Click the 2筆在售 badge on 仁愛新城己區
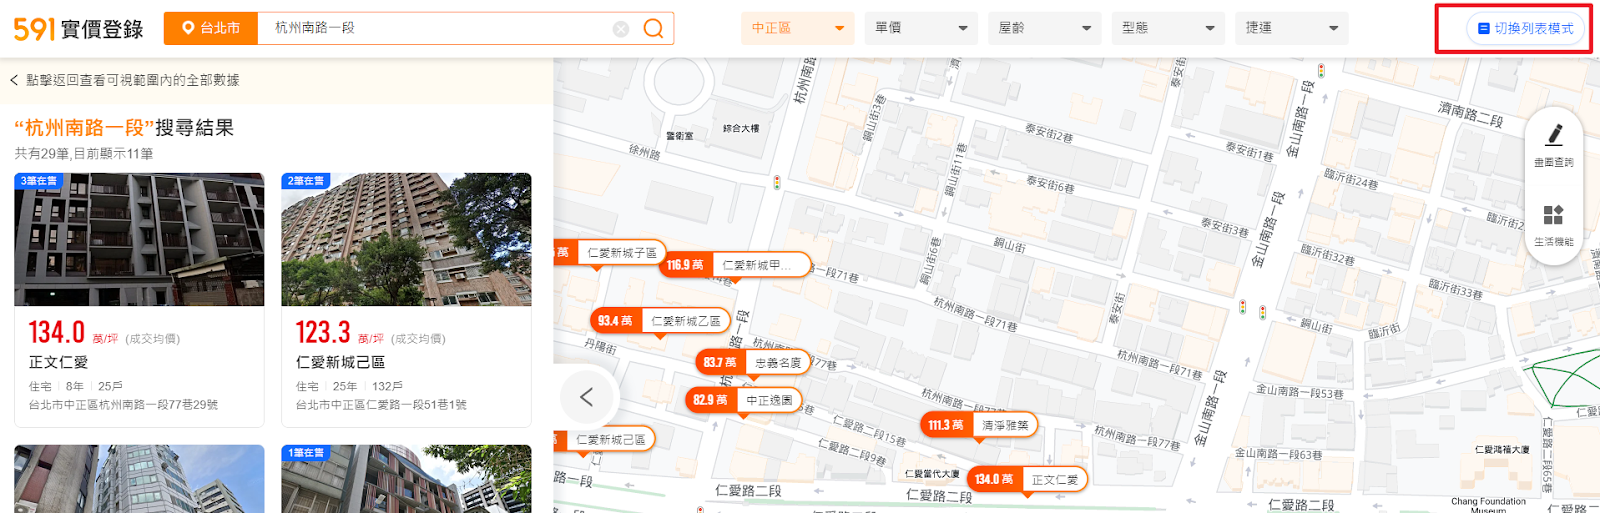Viewport: 1600px width, 513px height. (306, 181)
